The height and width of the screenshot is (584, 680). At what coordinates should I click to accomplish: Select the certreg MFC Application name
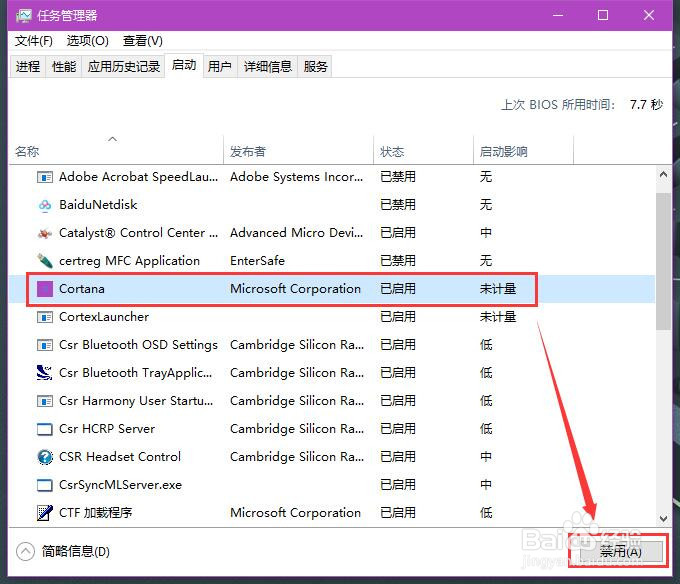point(129,261)
